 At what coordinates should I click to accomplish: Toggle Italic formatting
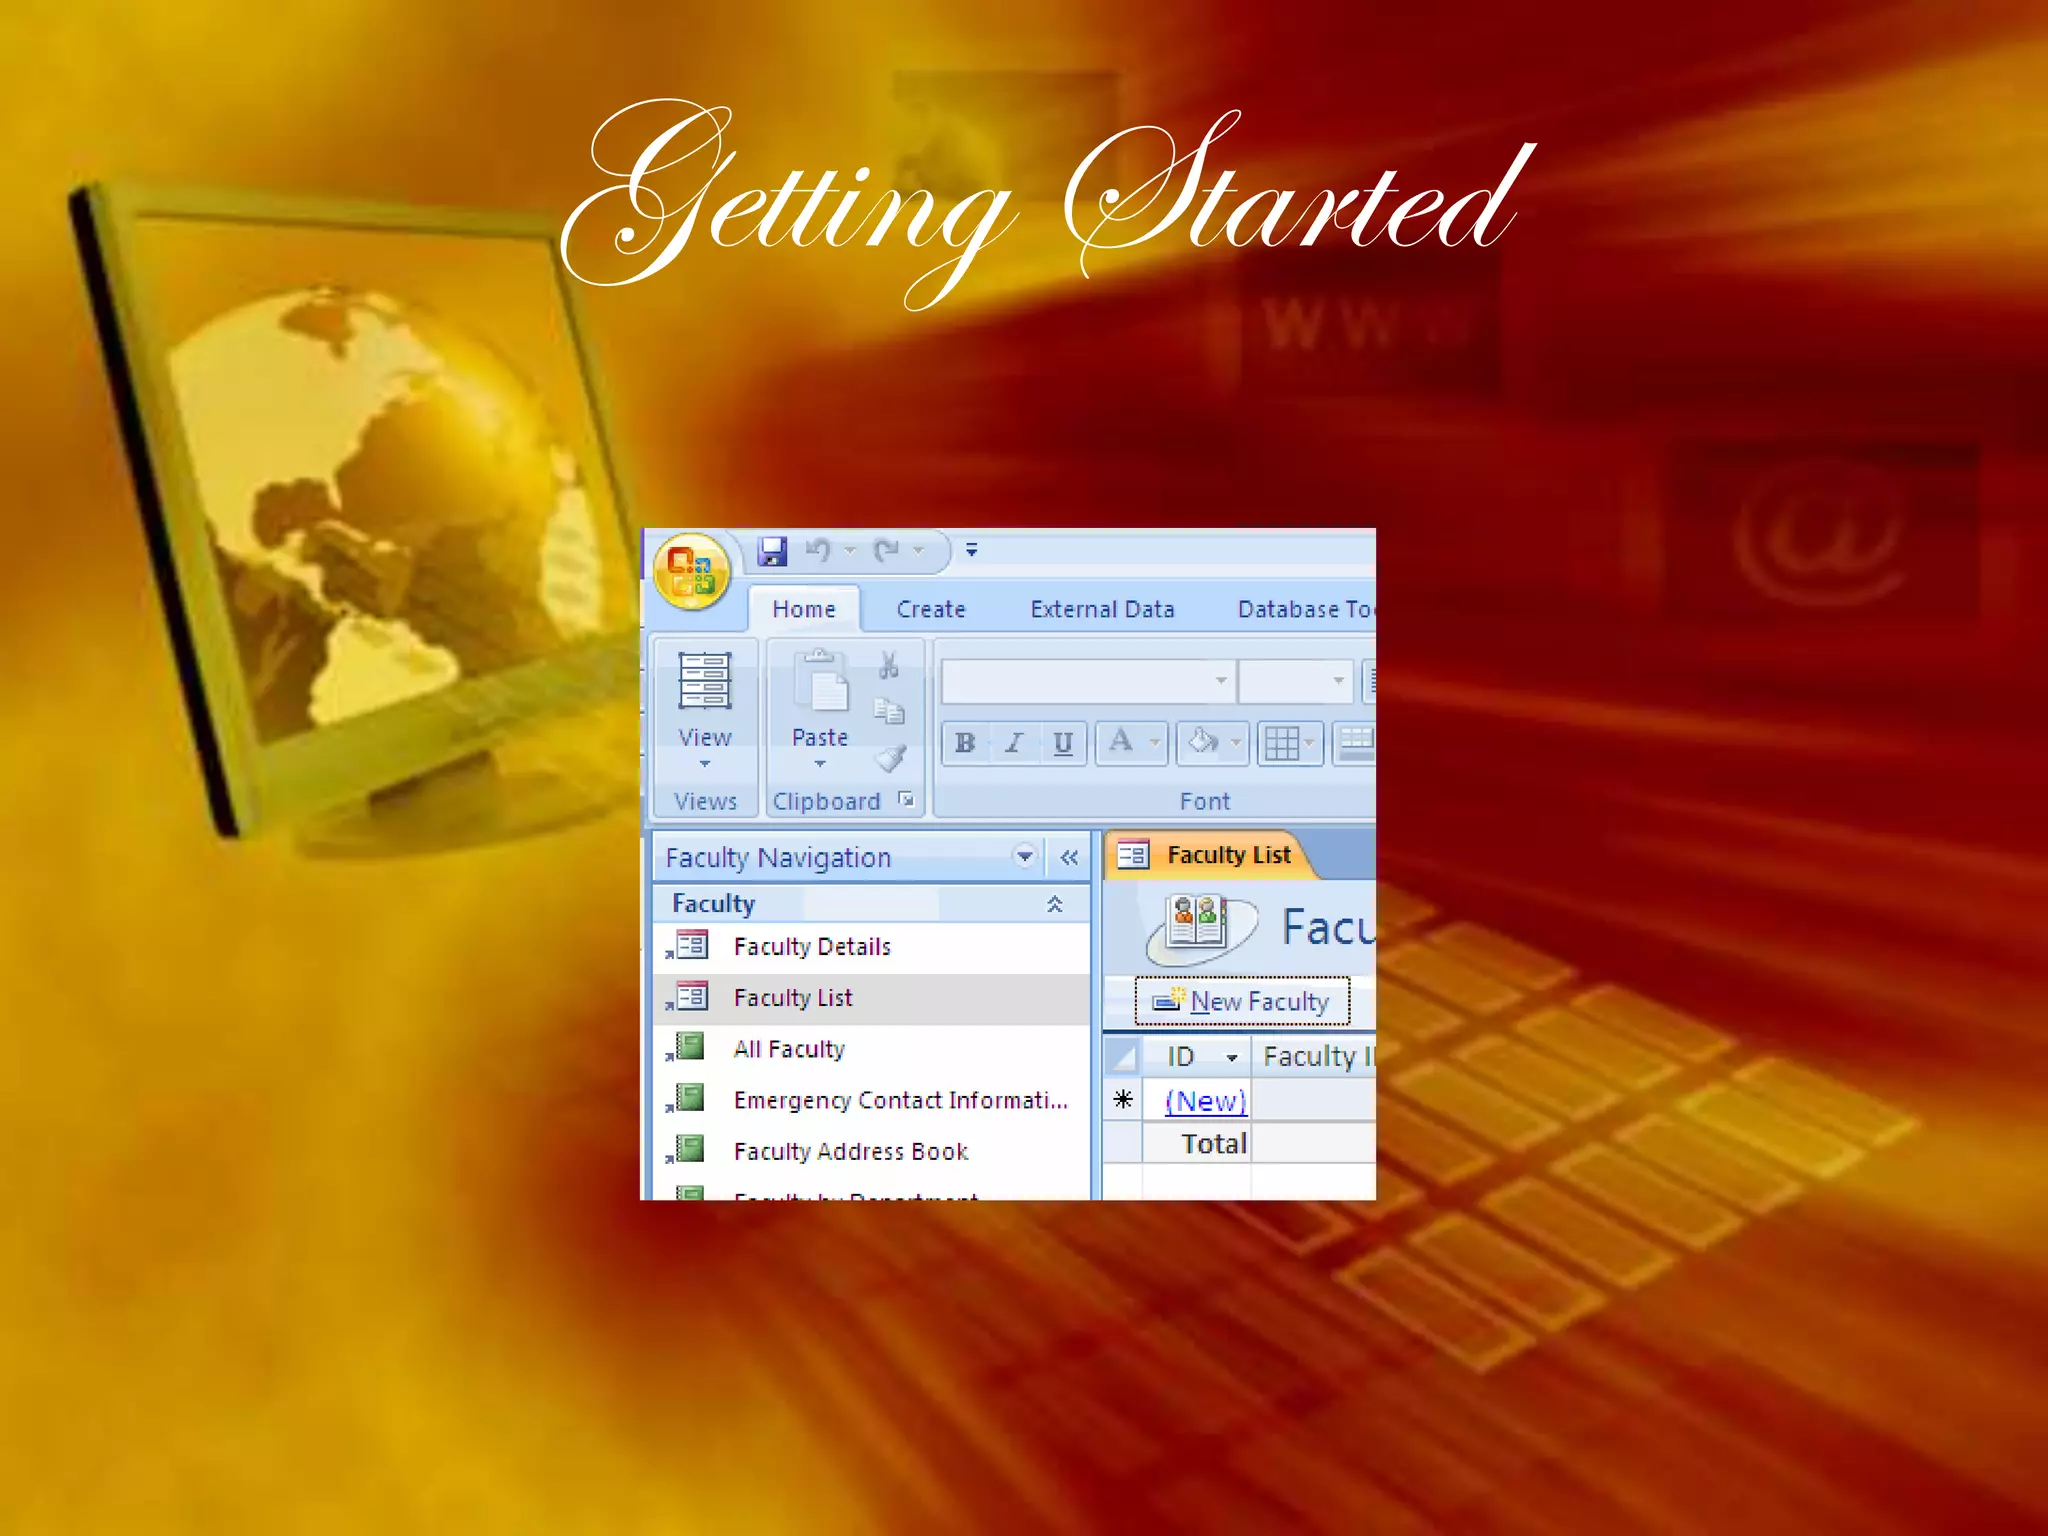pyautogui.click(x=1014, y=743)
